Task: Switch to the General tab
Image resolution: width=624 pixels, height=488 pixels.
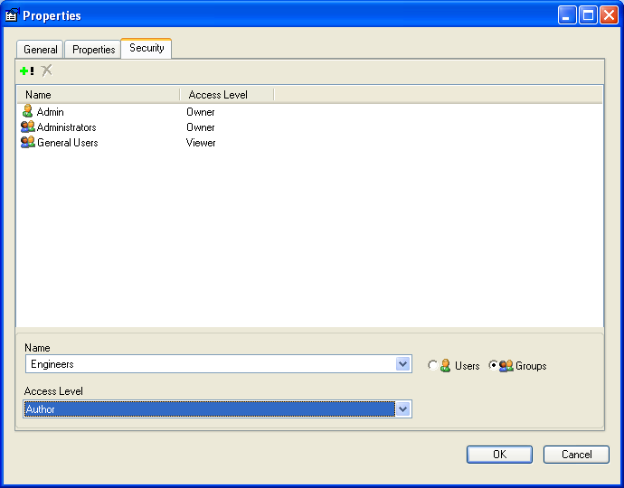Action: click(40, 49)
